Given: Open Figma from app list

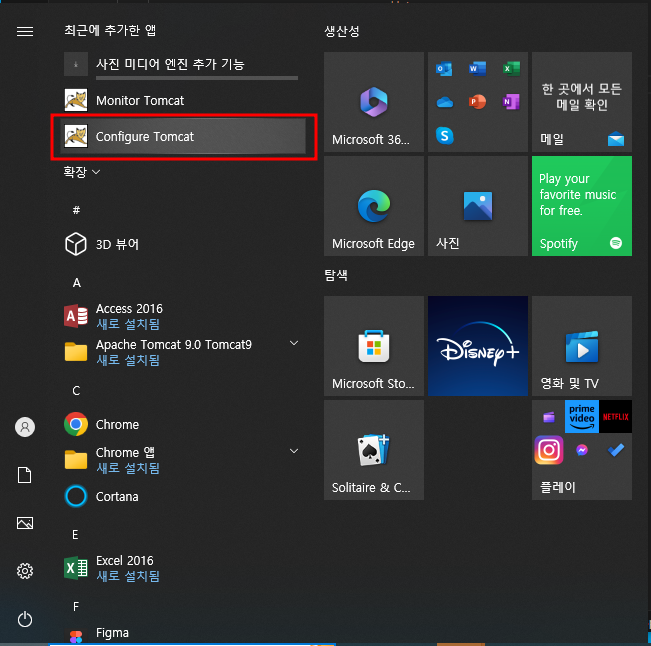Looking at the screenshot, I should point(183,634).
